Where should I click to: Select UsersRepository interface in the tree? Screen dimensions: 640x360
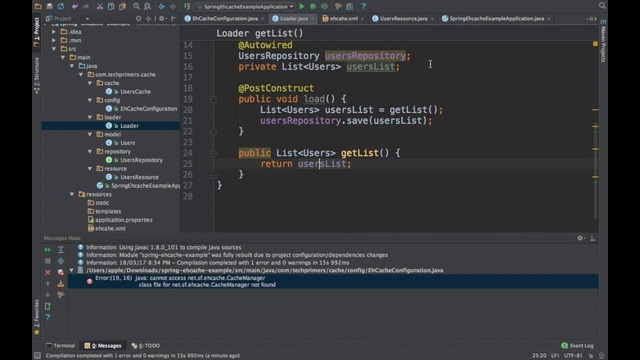pyautogui.click(x=141, y=160)
